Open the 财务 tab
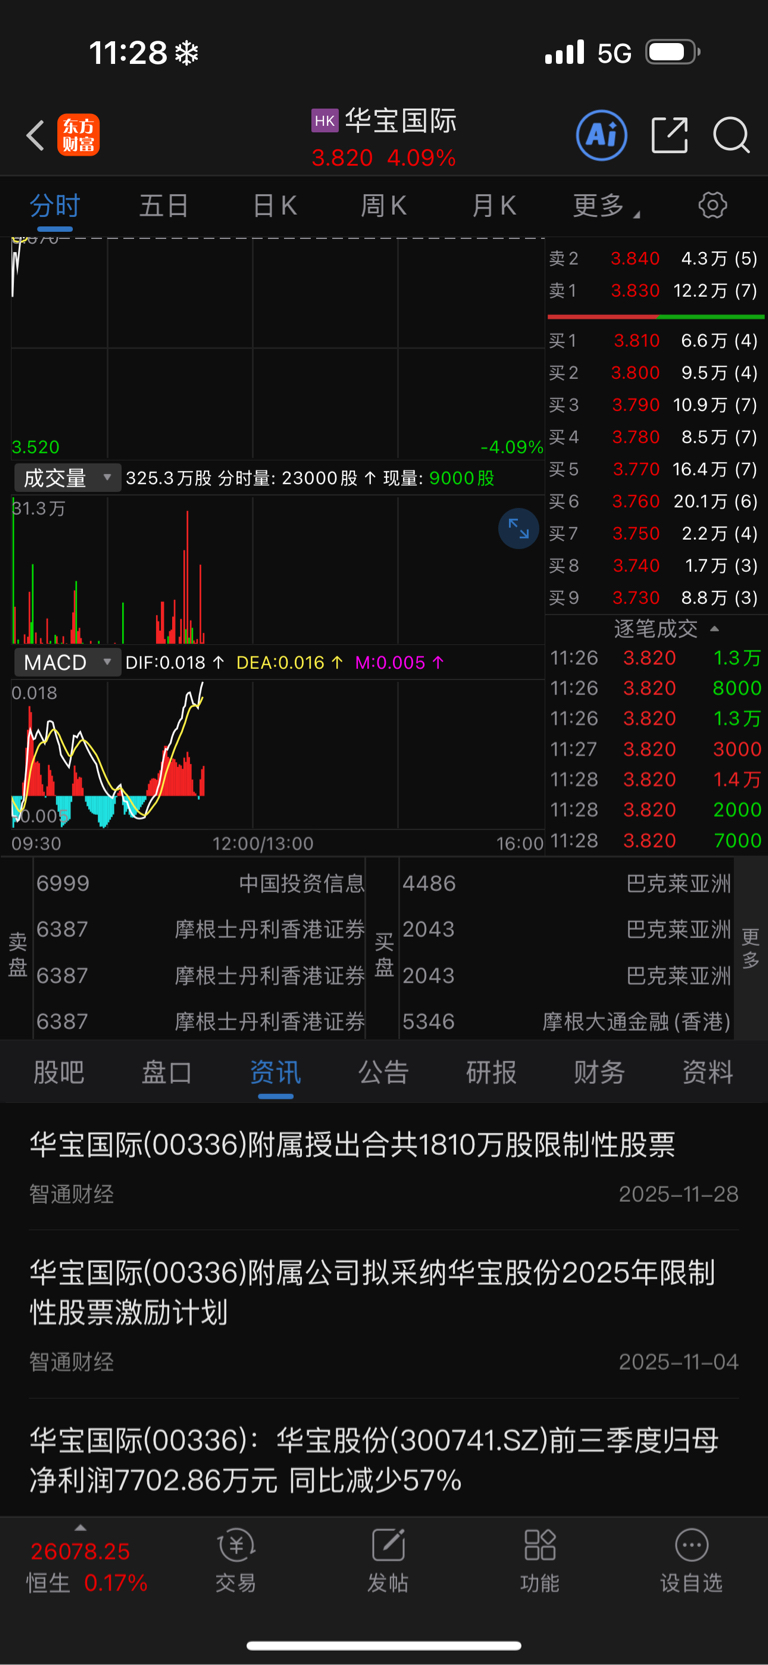 599,1072
